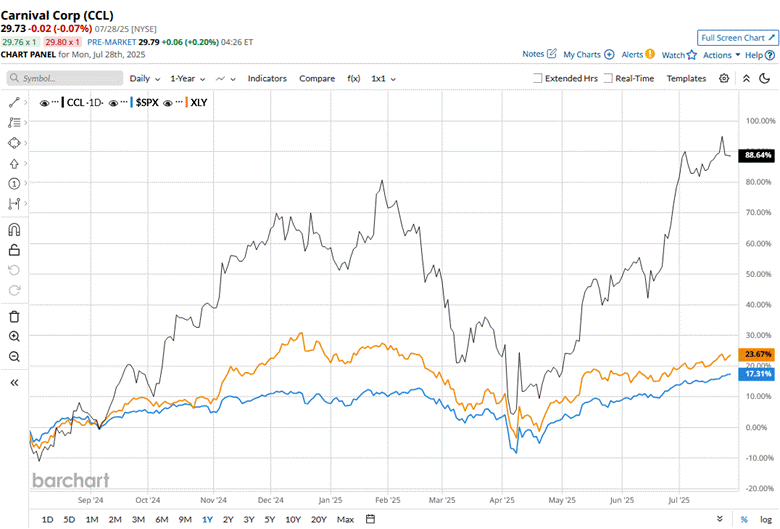Enable the Extended Hrs checkbox
Image resolution: width=780 pixels, height=529 pixels.
click(x=537, y=78)
